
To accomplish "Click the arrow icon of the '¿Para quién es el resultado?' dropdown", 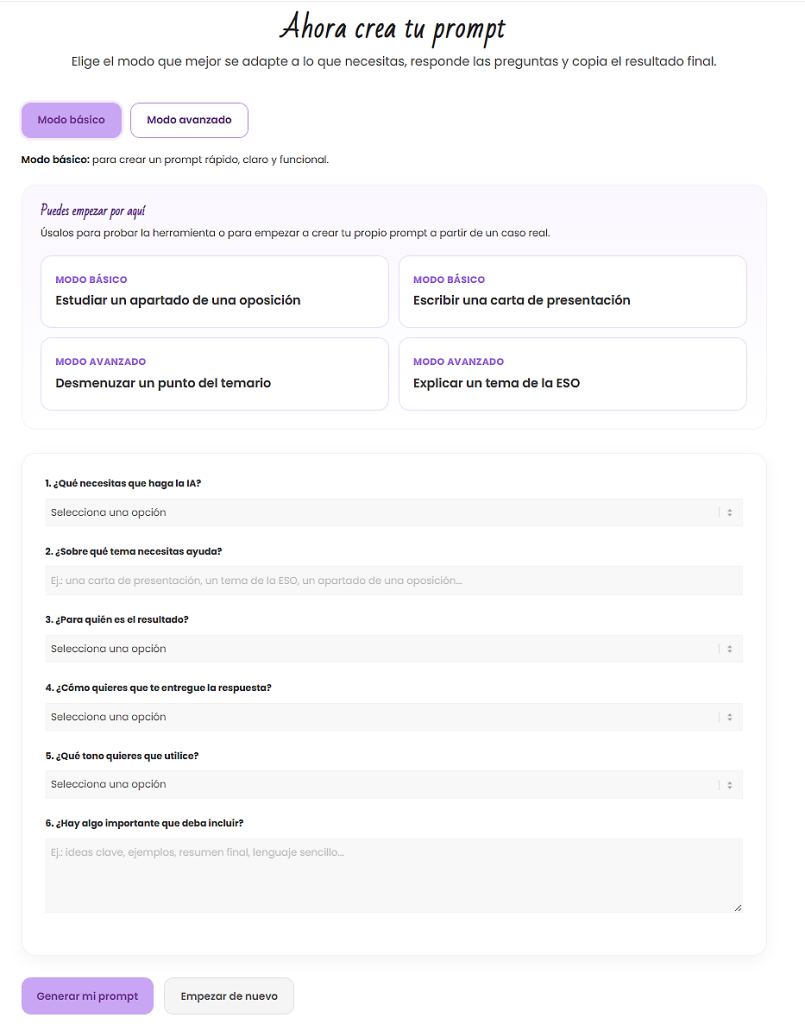I will pyautogui.click(x=729, y=649).
